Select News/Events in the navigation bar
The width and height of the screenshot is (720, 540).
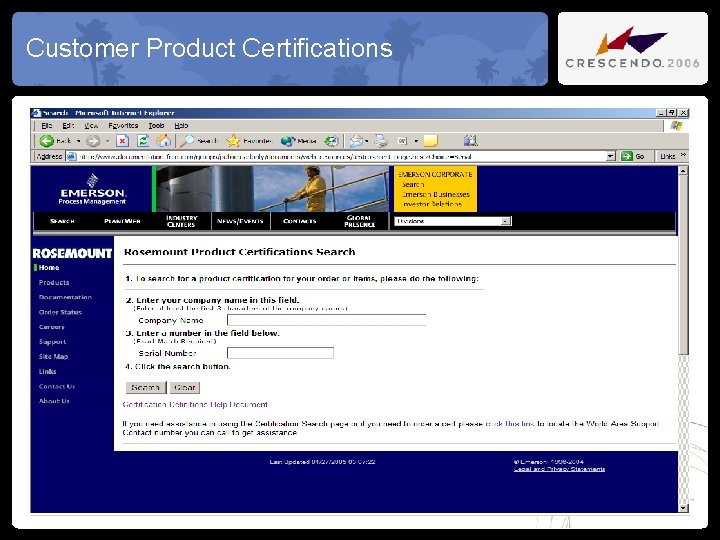click(240, 221)
